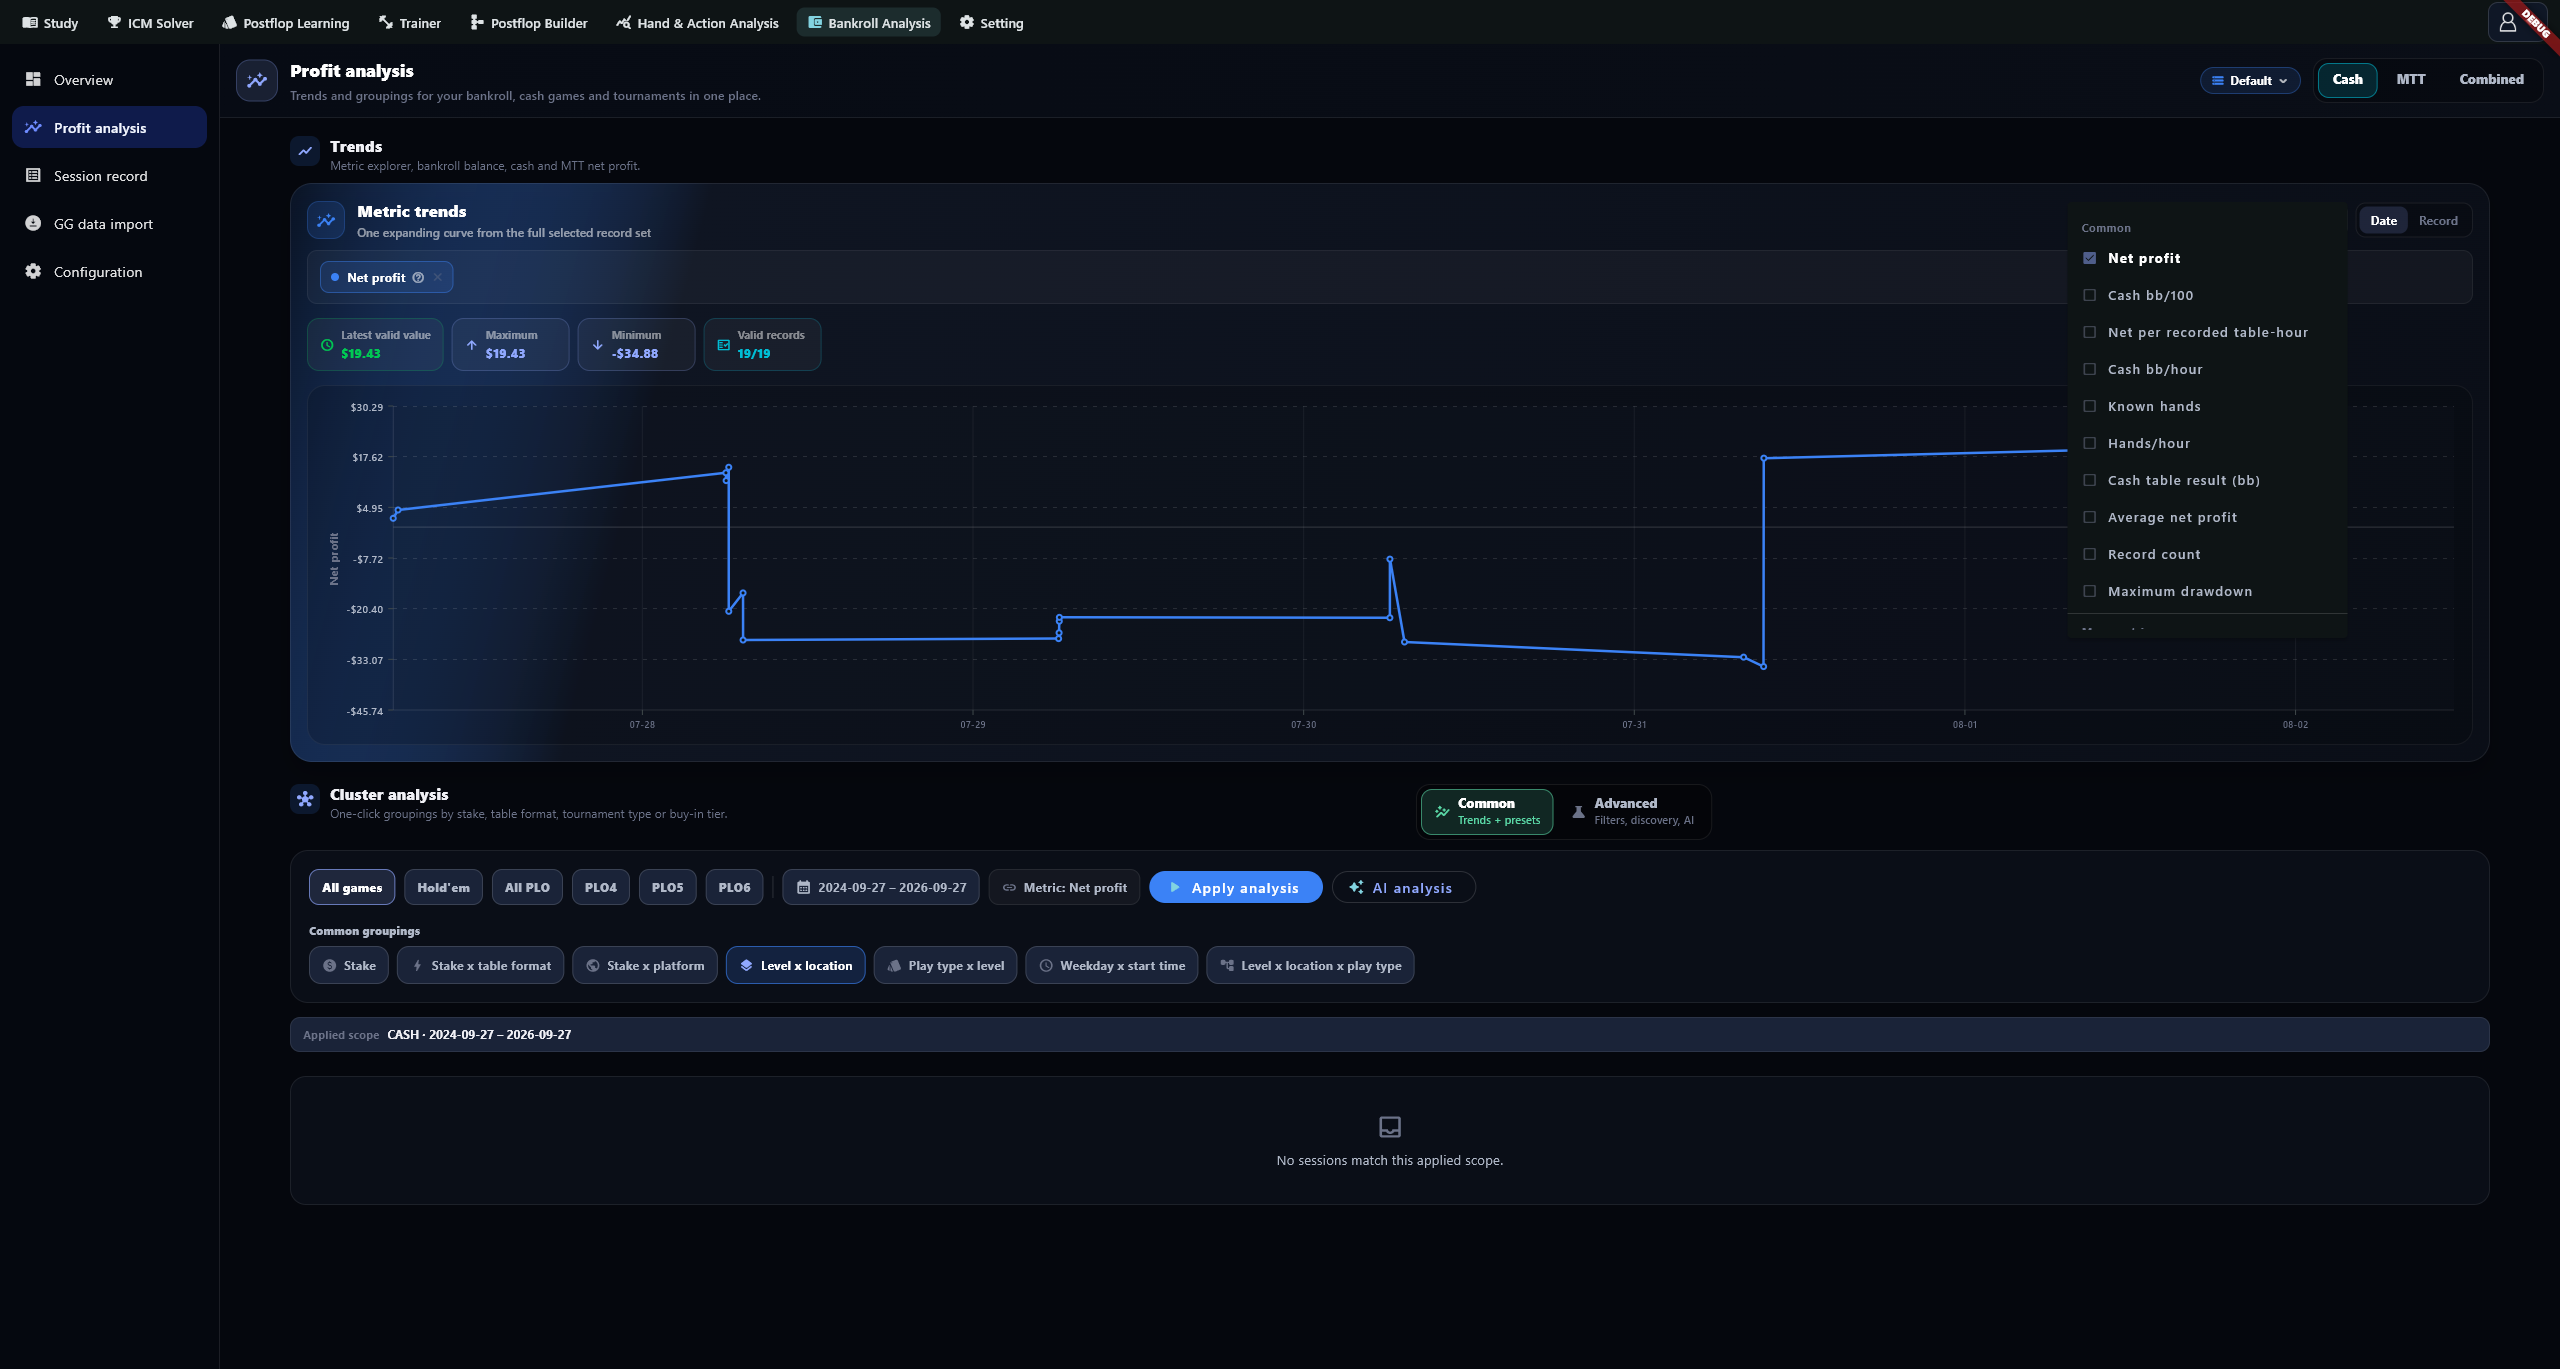Filter games by Hold'em

click(443, 888)
